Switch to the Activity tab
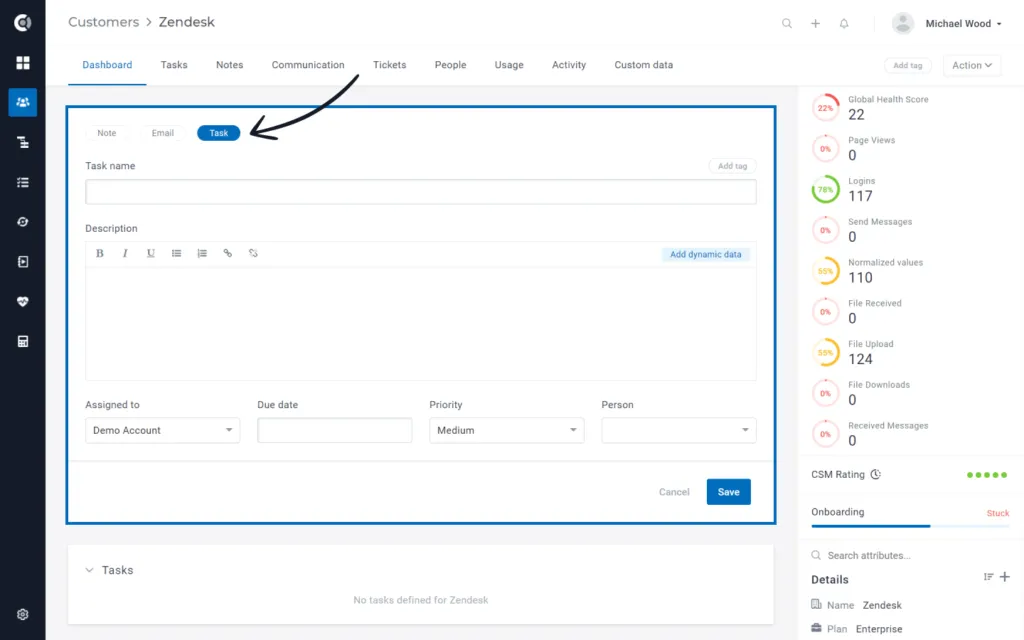The image size is (1024, 640). coord(569,65)
